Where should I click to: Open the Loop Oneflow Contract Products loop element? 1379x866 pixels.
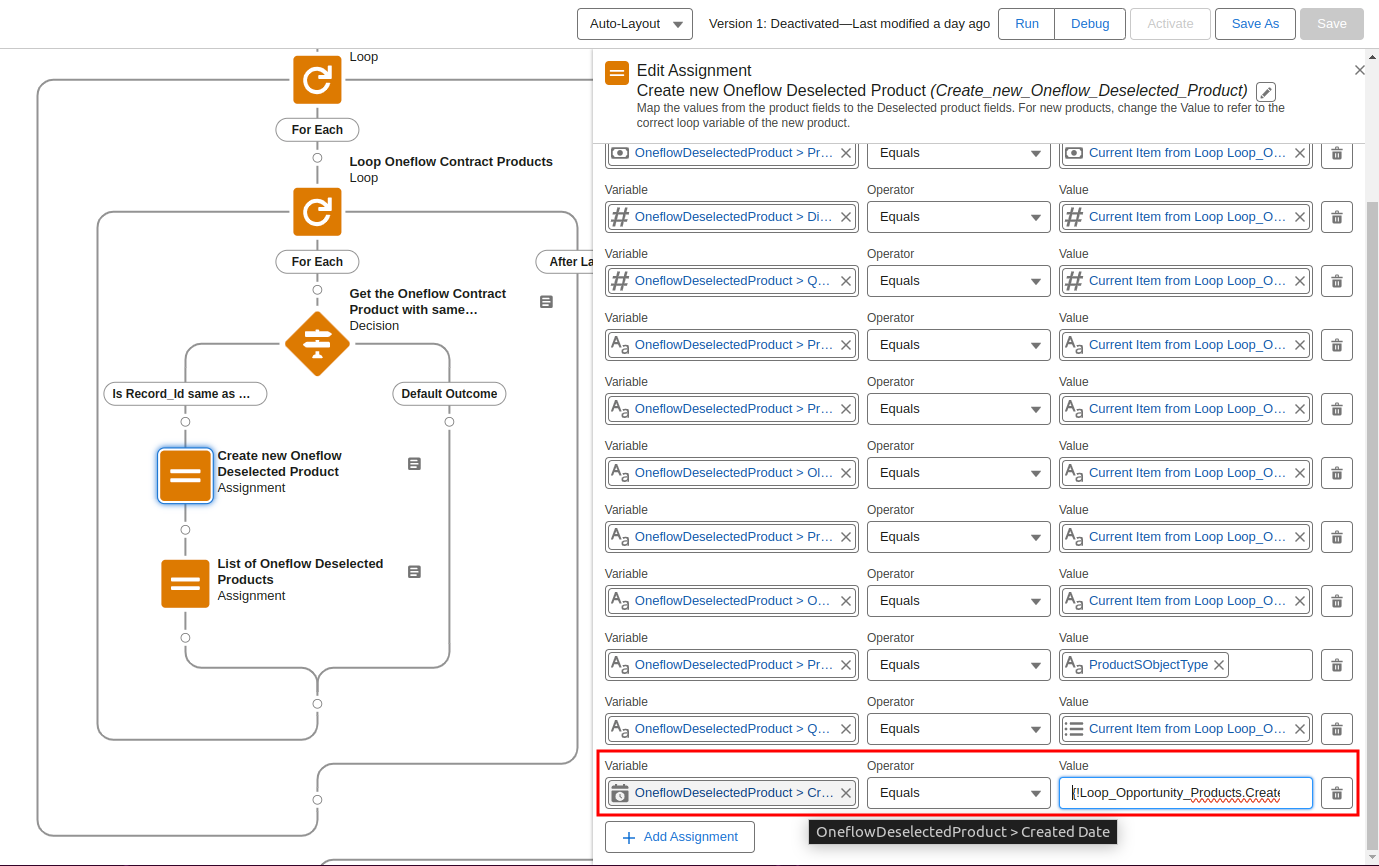[x=317, y=212]
